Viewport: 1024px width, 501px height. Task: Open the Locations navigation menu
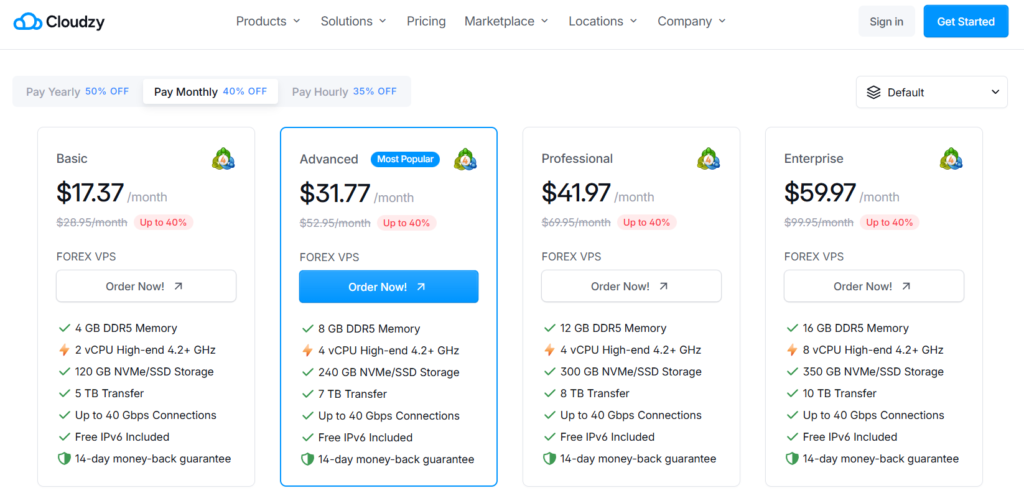coord(603,21)
